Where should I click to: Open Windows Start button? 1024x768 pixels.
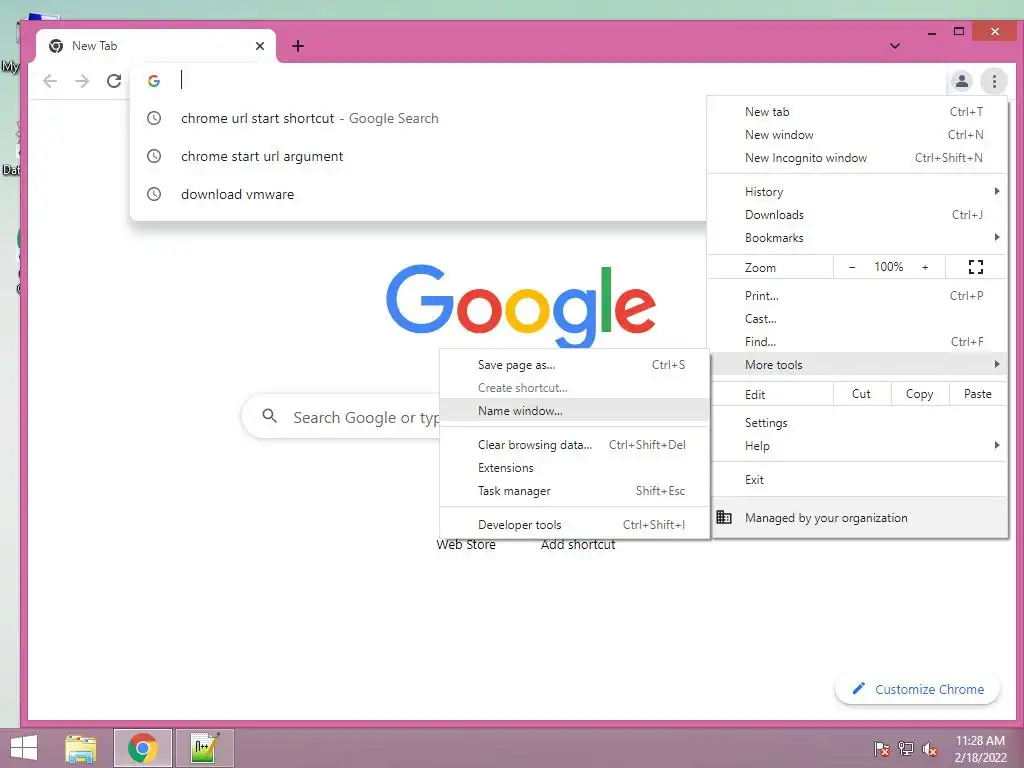point(24,748)
